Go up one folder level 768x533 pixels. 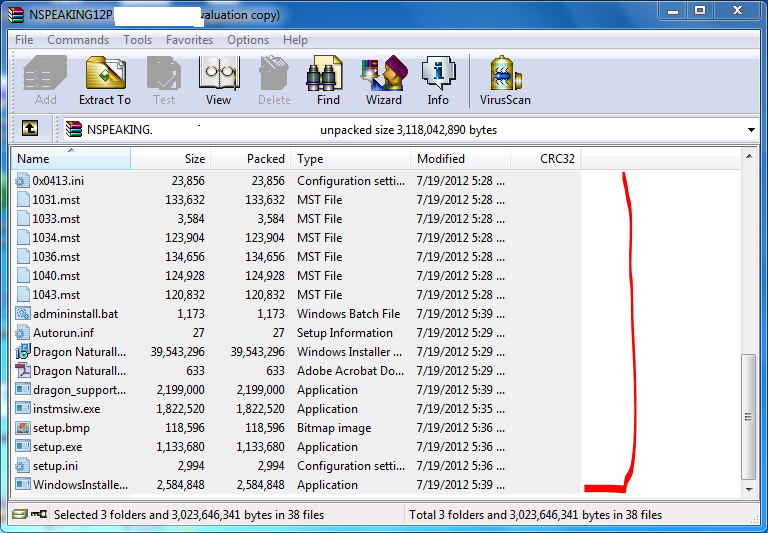[x=30, y=129]
